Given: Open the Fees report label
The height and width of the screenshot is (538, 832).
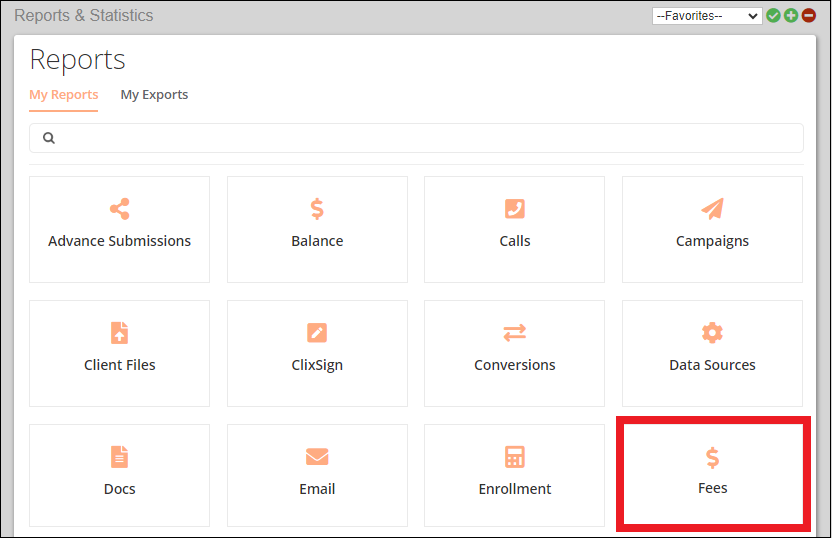Looking at the screenshot, I should click(x=712, y=488).
